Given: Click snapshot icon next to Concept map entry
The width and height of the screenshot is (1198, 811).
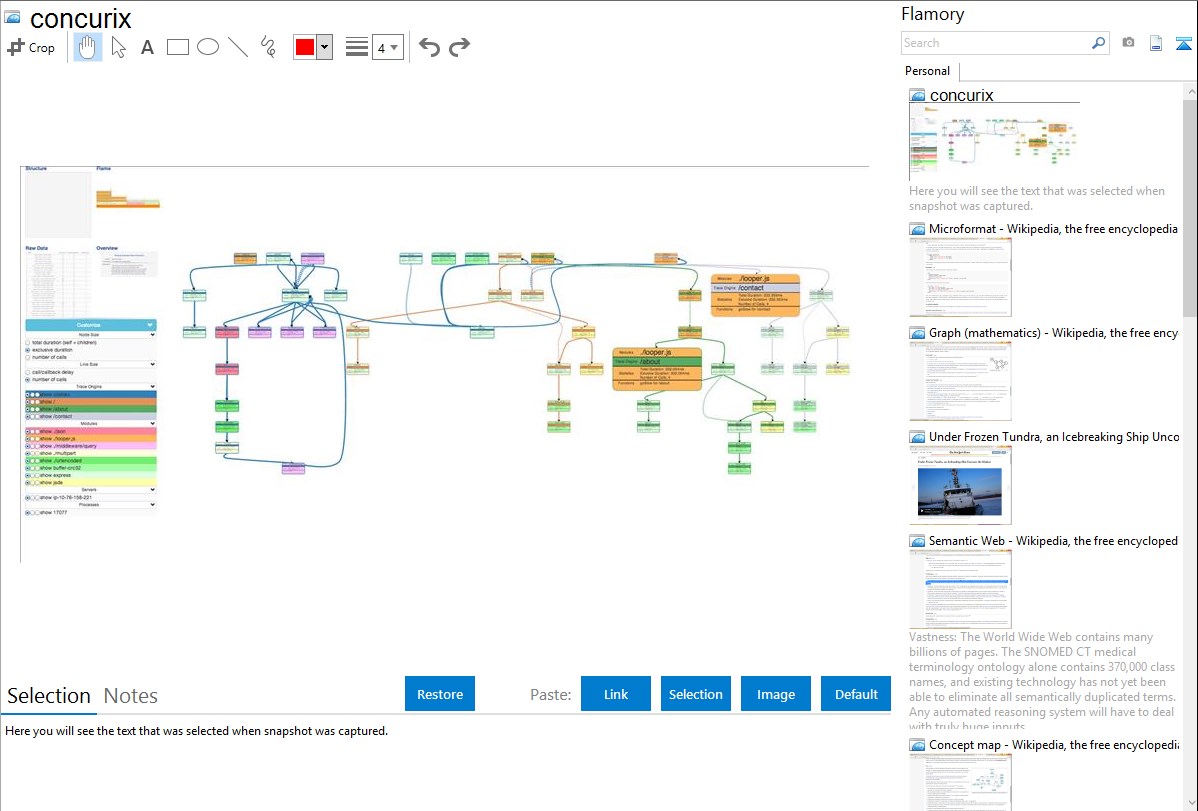Looking at the screenshot, I should click(917, 745).
